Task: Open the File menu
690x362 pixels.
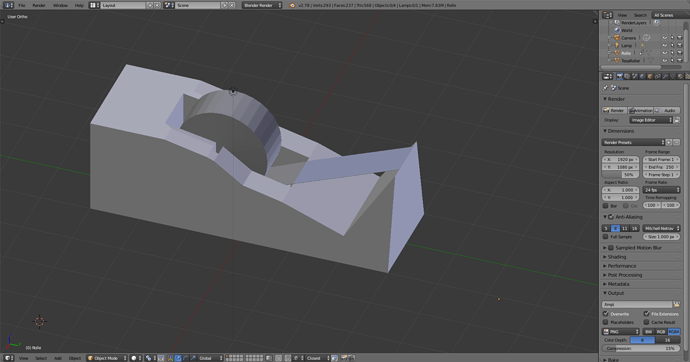Action: click(22, 5)
